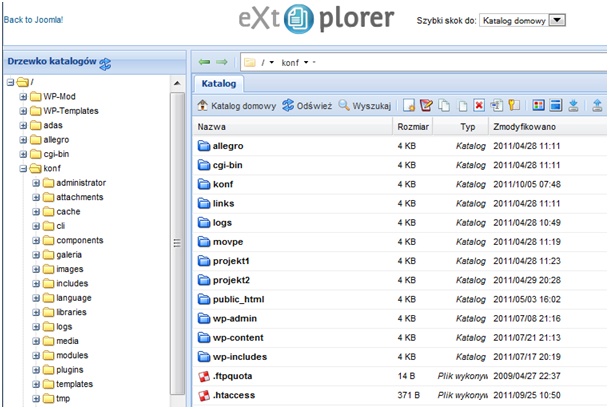The height and width of the screenshot is (409, 609).
Task: Click the colored grid view icon
Action: pos(538,105)
